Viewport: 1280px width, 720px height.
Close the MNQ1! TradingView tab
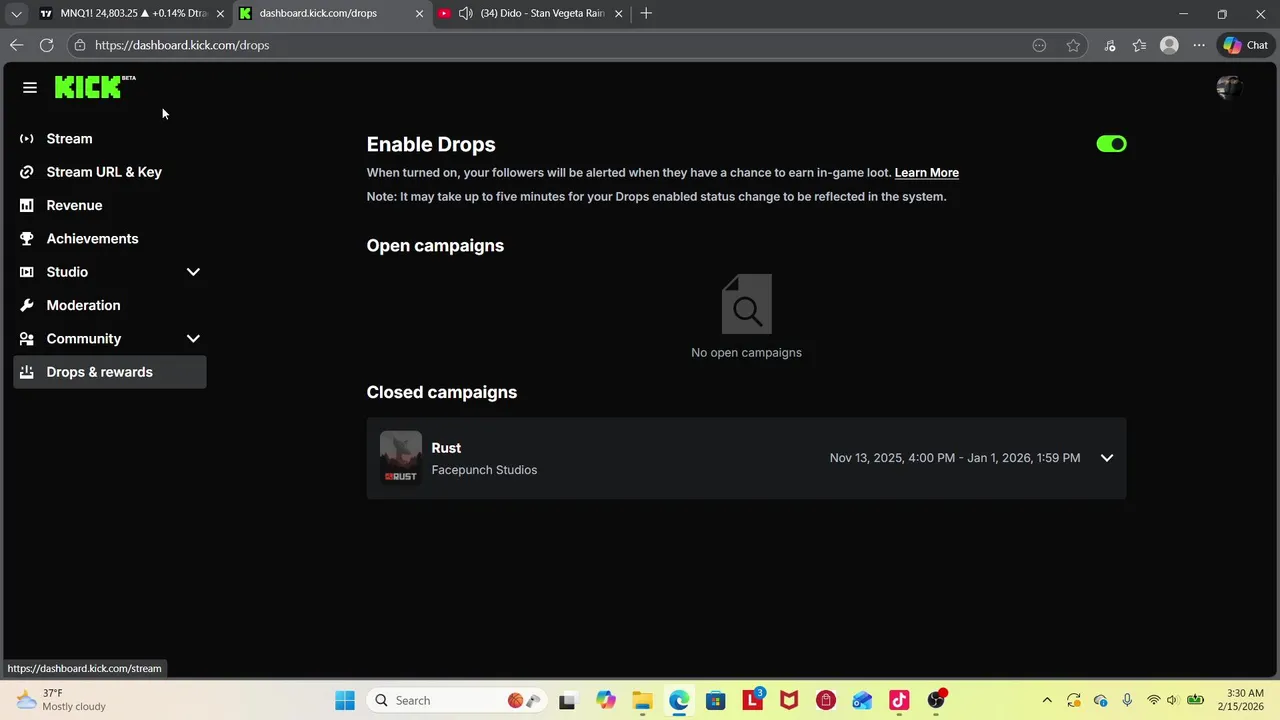pos(220,14)
